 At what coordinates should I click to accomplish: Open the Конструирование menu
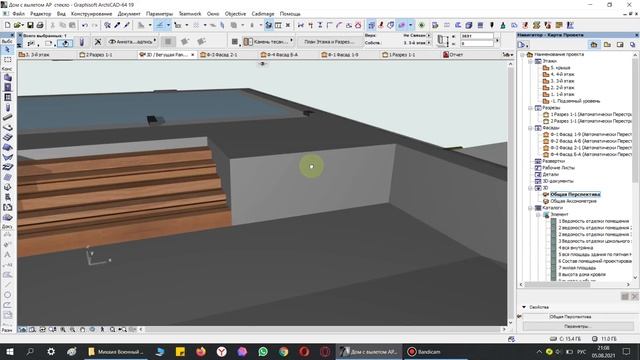(x=91, y=14)
